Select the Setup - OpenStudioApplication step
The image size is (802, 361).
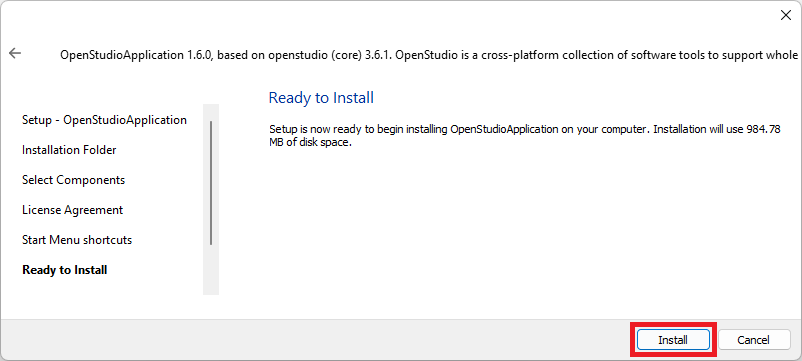click(104, 120)
